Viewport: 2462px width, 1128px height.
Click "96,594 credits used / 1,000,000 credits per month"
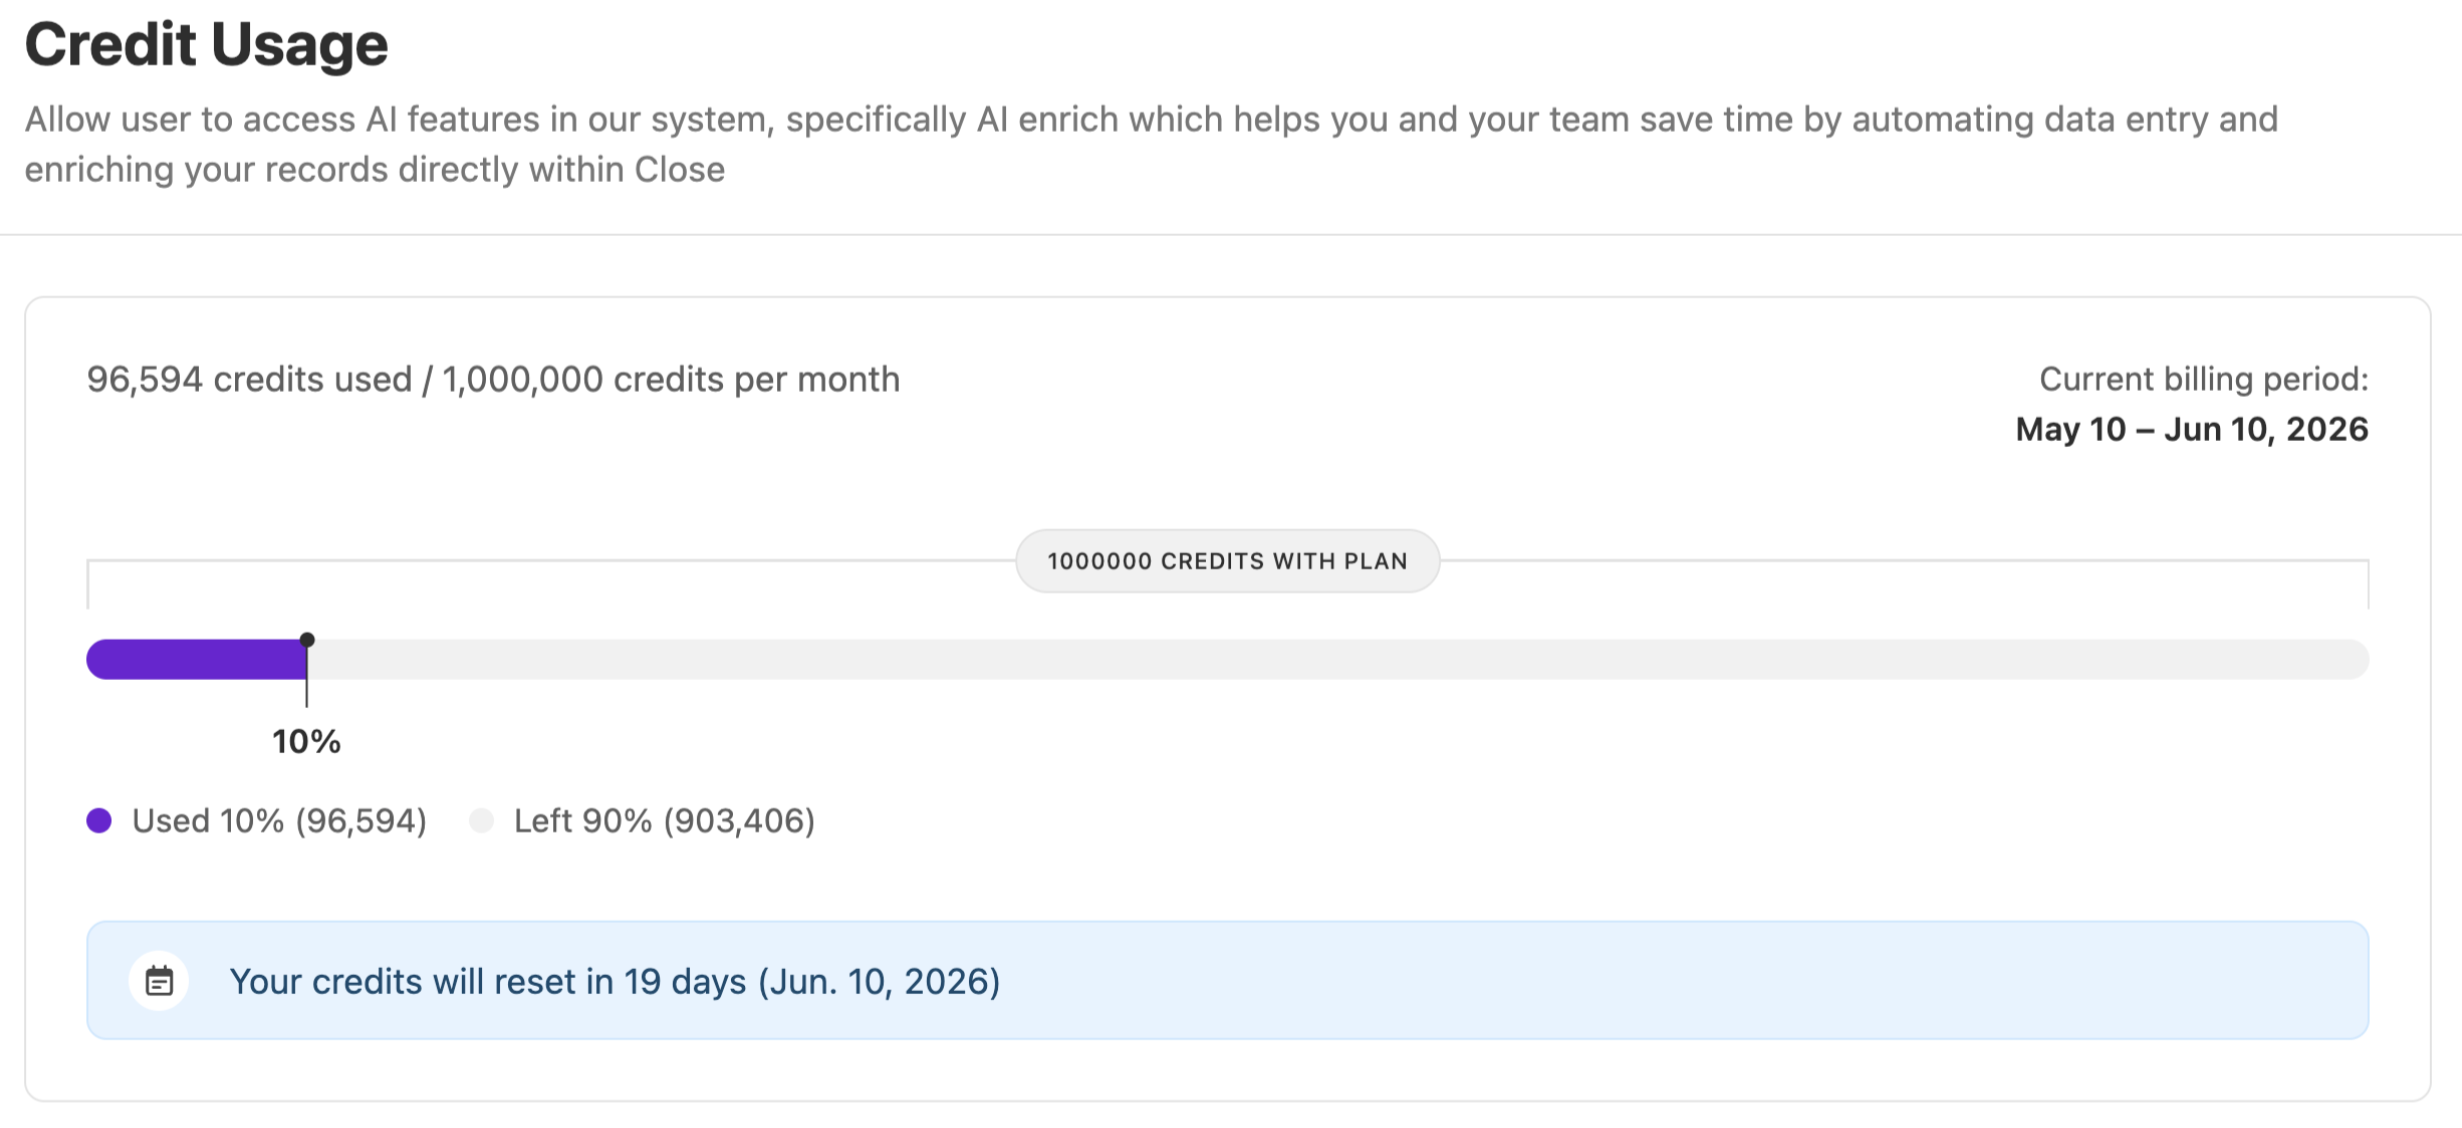coord(493,380)
